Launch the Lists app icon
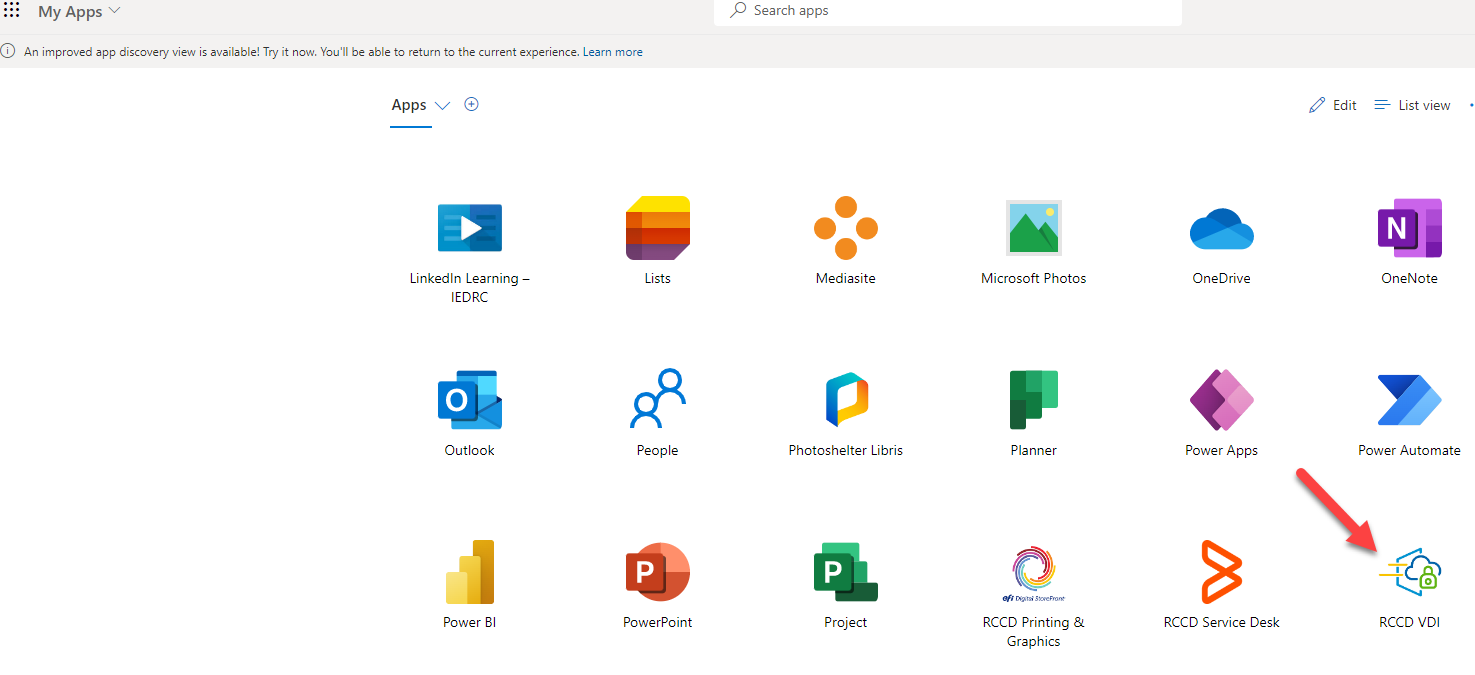This screenshot has width=1475, height=675. (x=657, y=228)
